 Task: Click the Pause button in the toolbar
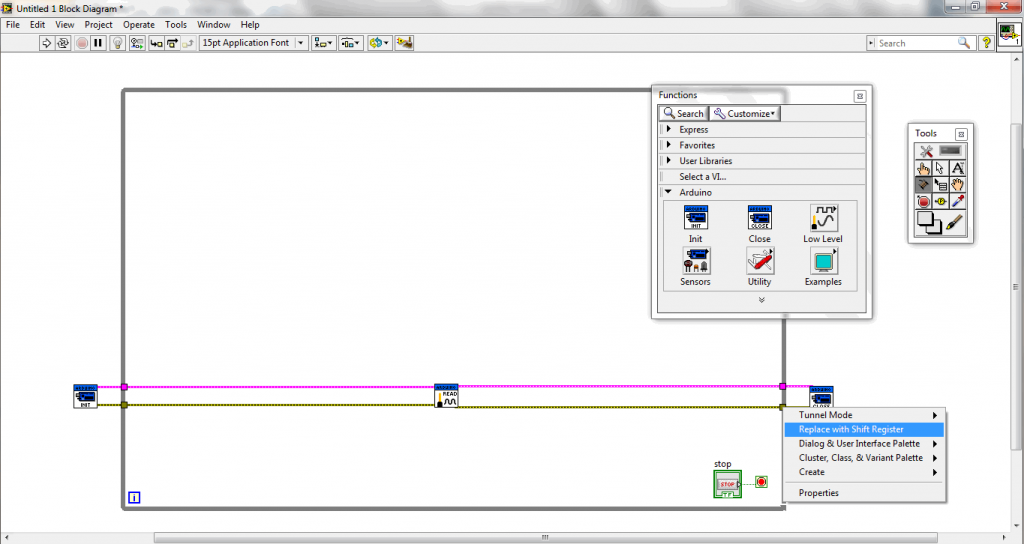tap(98, 43)
